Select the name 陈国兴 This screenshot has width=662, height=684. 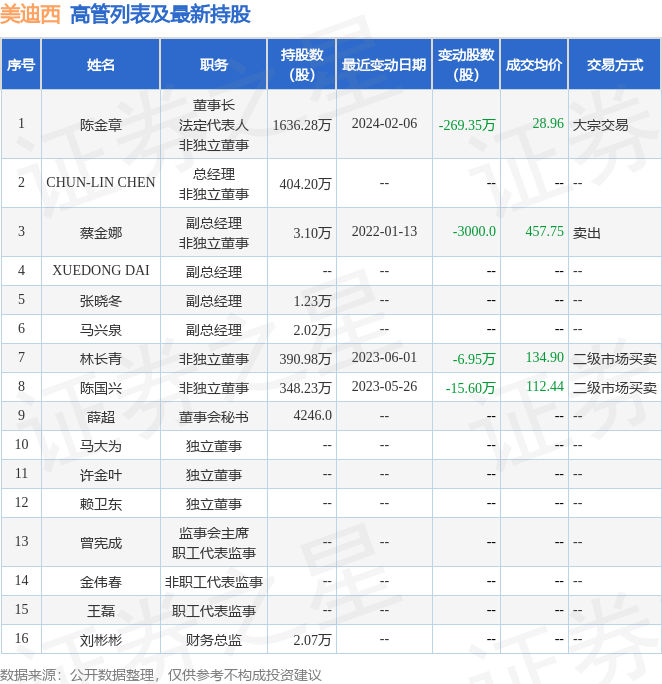point(101,388)
